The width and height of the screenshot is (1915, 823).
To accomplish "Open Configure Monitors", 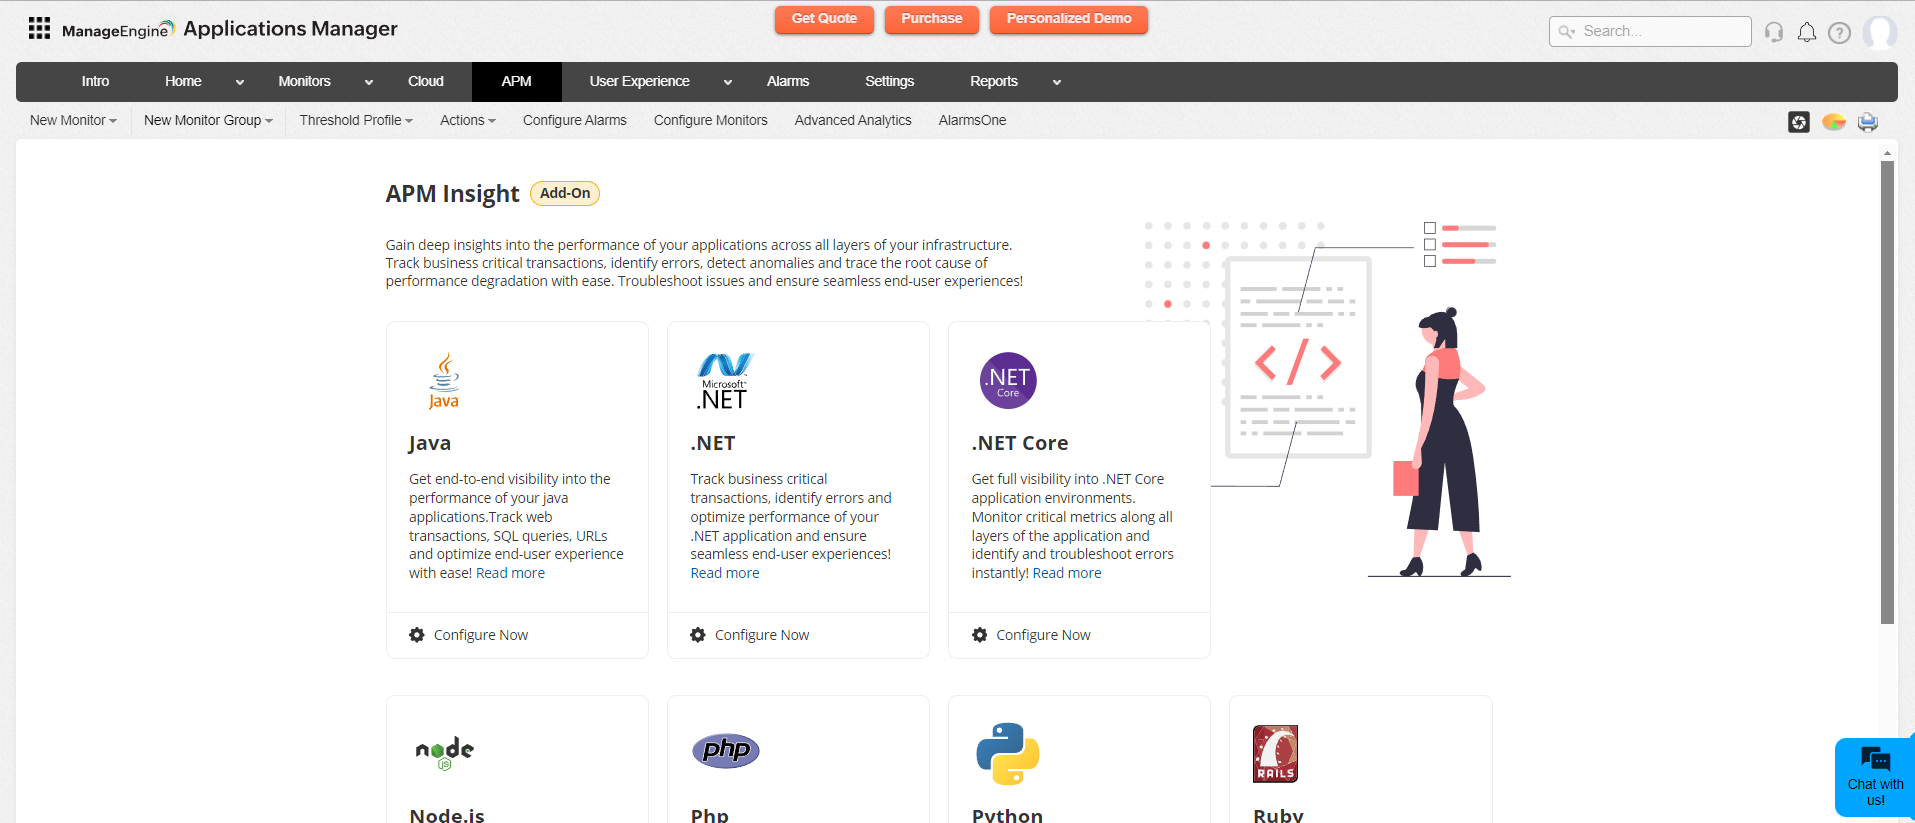I will pos(711,120).
